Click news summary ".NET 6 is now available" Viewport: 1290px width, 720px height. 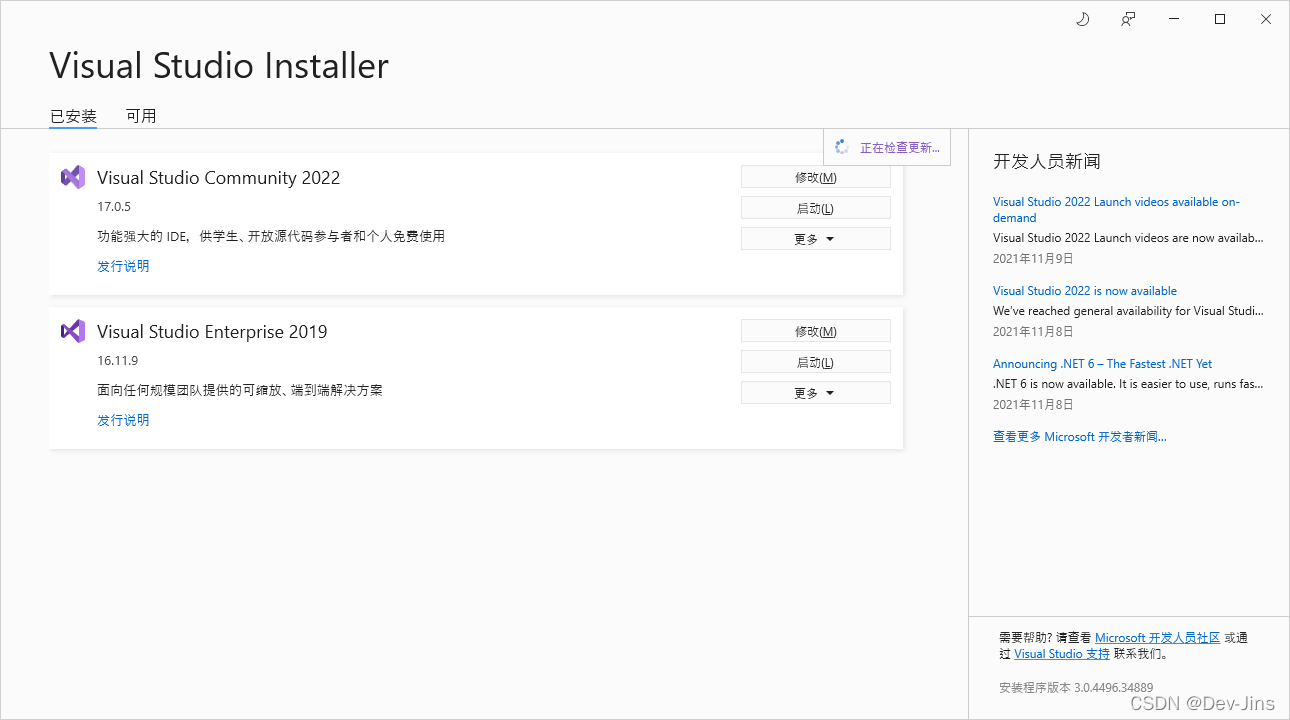click(1128, 384)
